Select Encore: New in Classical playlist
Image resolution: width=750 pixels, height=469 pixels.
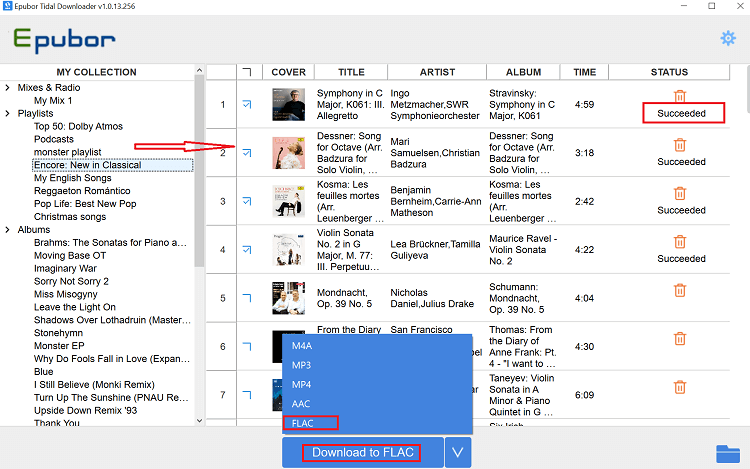[88, 165]
